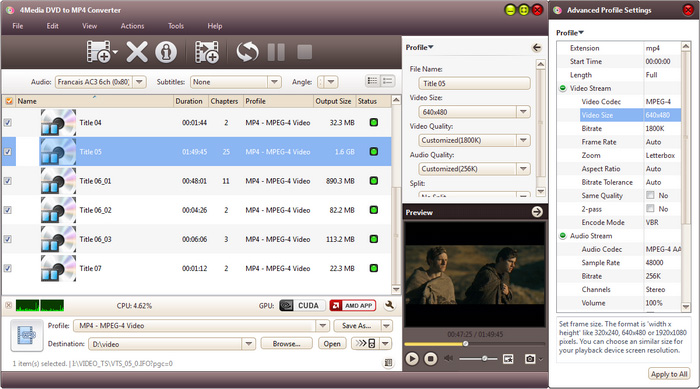
Task: Sort by the Duration column header
Action: 189,101
